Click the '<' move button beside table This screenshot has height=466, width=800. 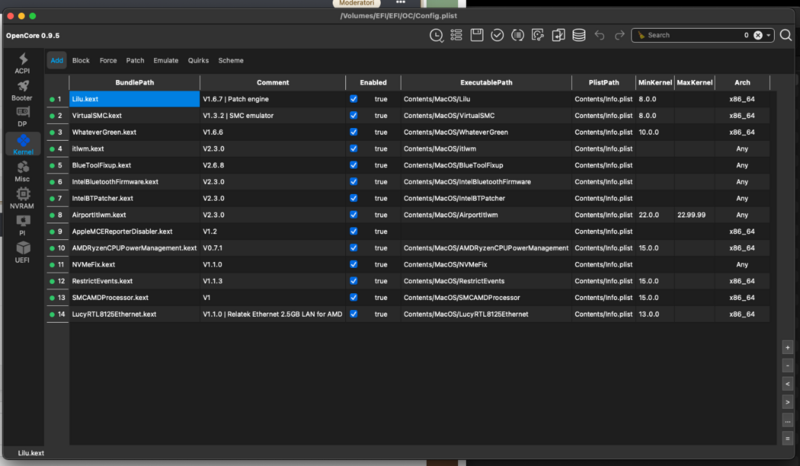tap(787, 384)
